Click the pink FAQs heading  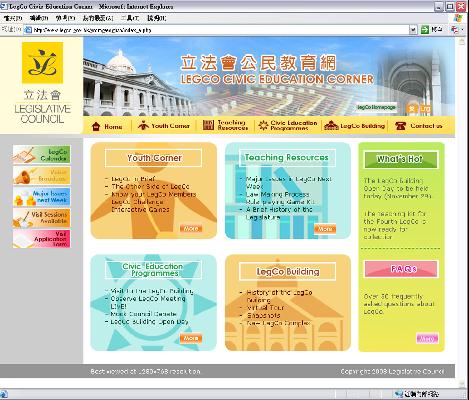[401, 269]
